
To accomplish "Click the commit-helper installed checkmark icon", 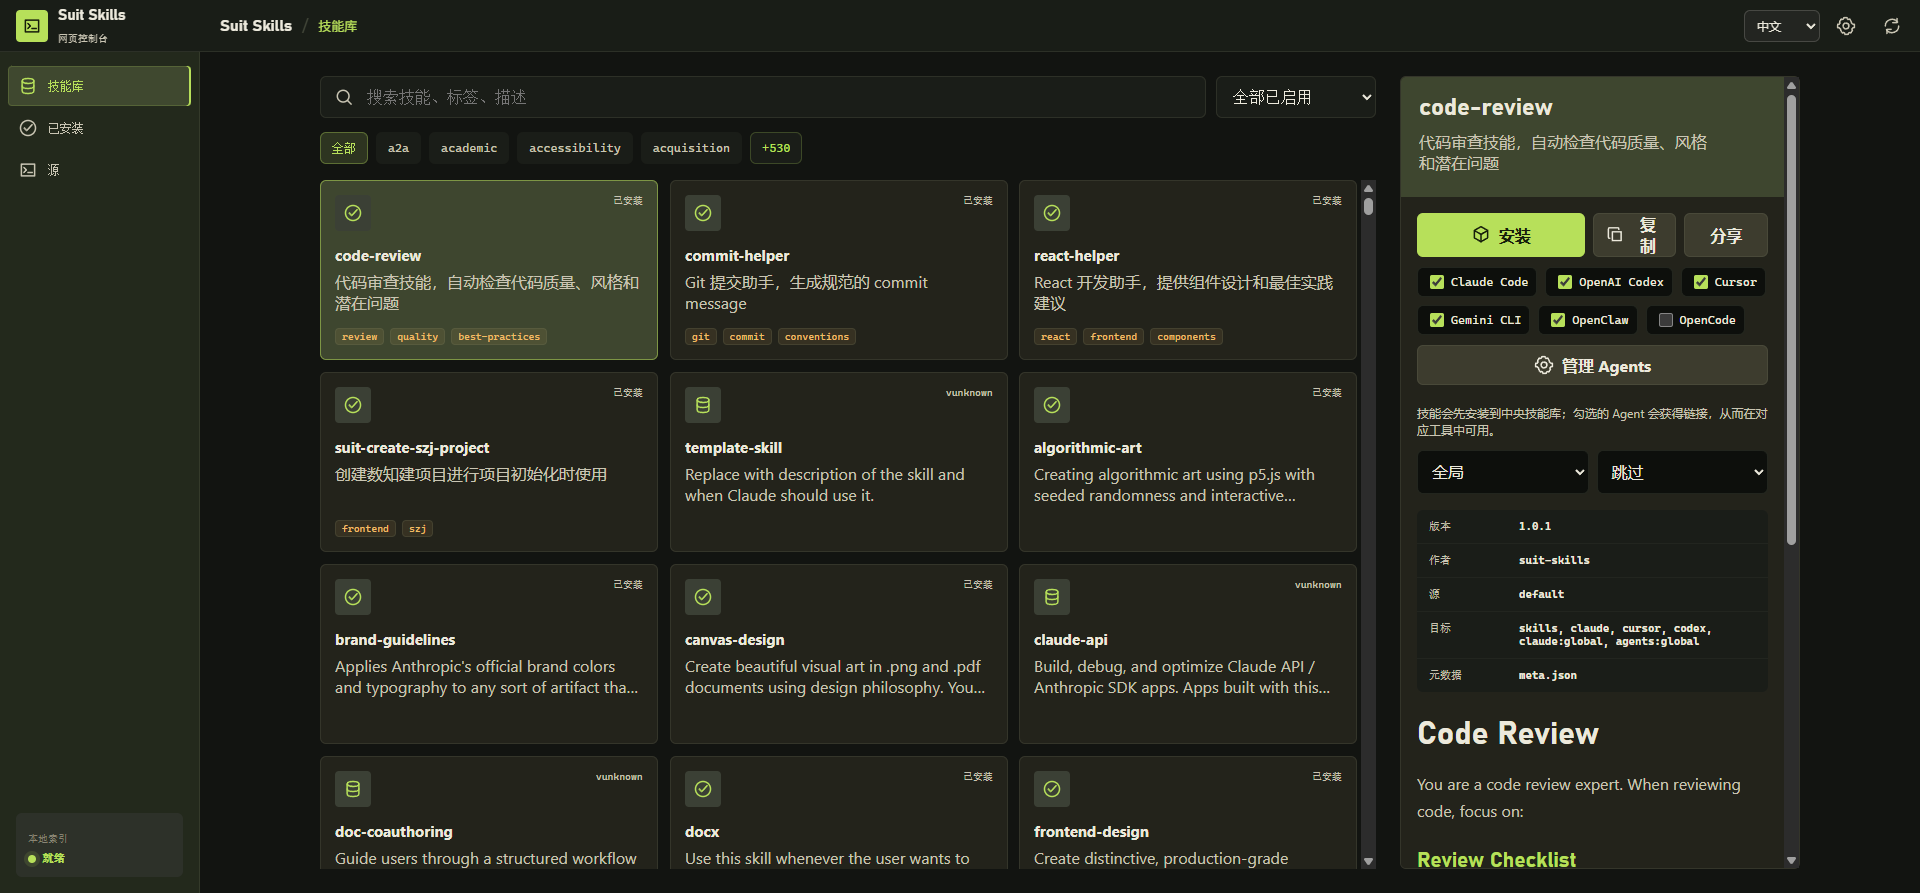I will coord(703,213).
